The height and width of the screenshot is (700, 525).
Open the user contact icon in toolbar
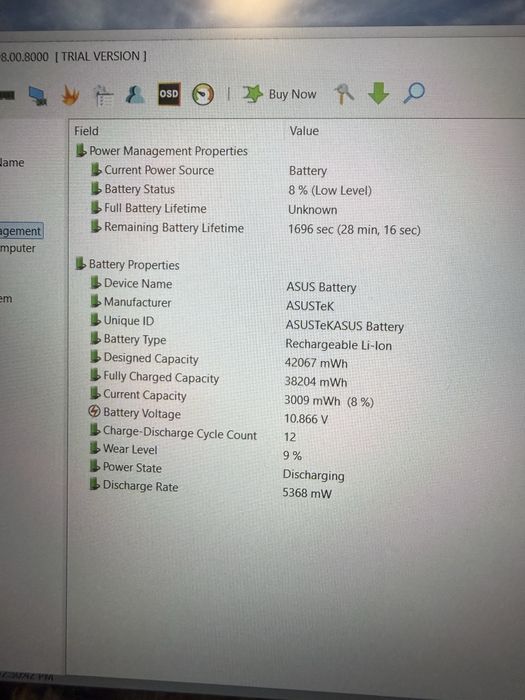pyautogui.click(x=135, y=94)
